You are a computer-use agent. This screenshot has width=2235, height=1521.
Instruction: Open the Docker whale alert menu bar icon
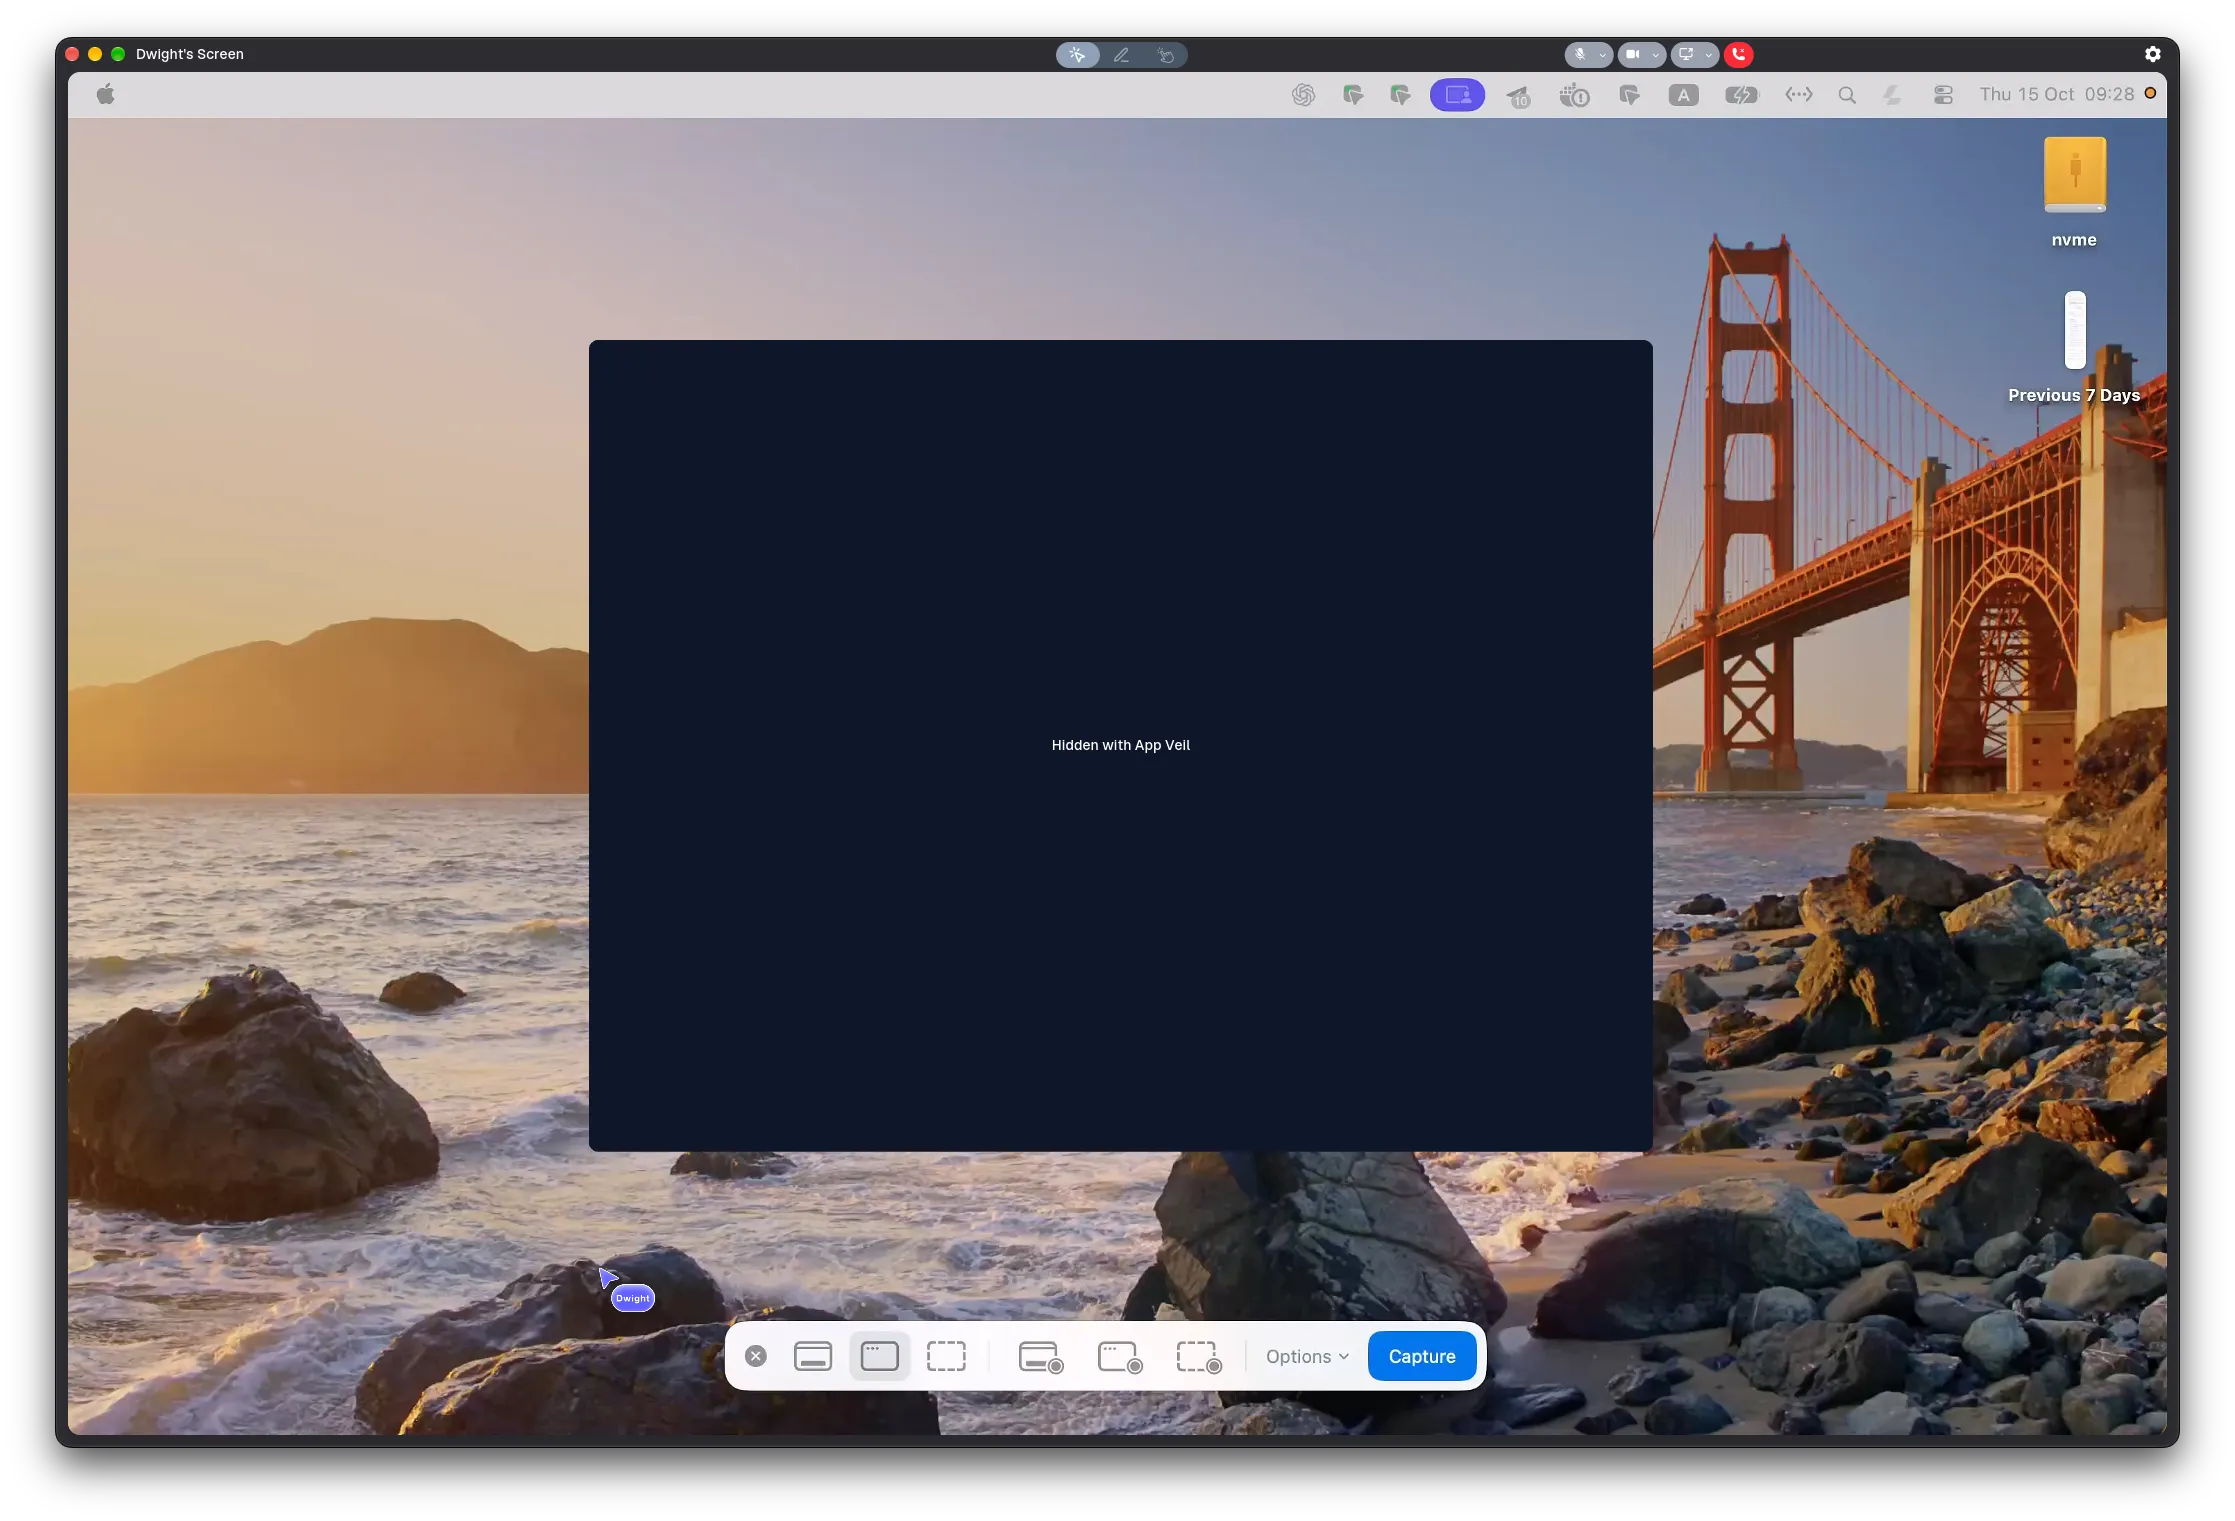click(x=1574, y=96)
